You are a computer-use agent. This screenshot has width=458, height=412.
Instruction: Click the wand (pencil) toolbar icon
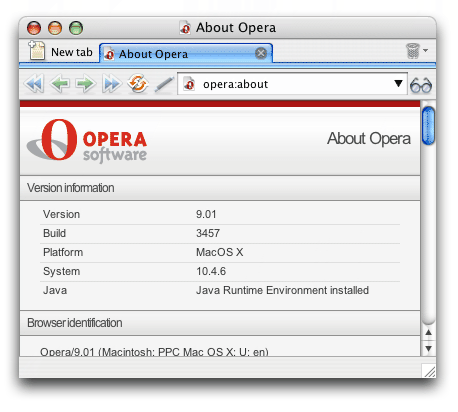click(x=164, y=84)
